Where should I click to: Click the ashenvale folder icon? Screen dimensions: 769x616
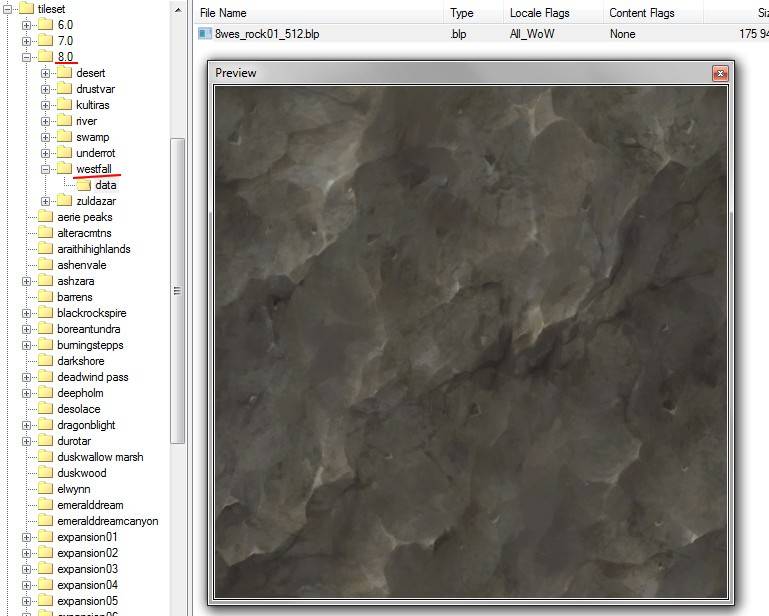pos(45,265)
